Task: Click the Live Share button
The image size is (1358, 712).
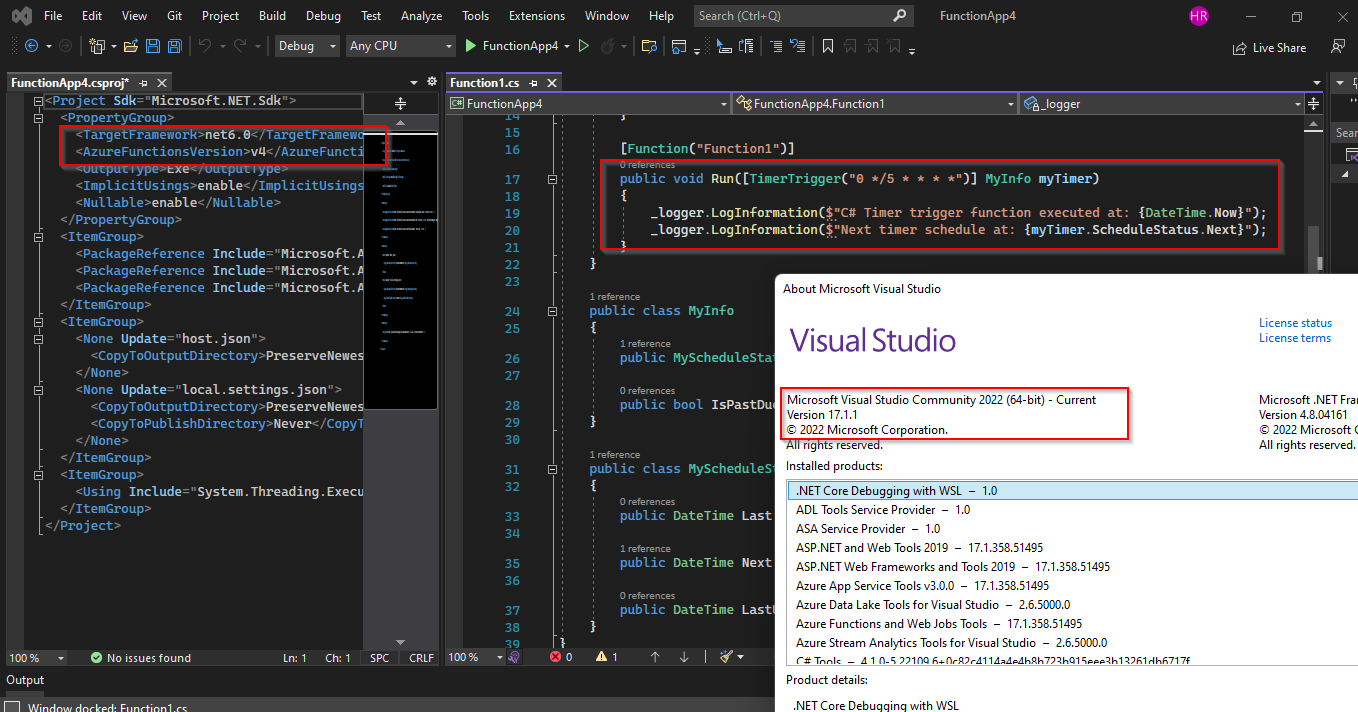Action: pos(1269,47)
